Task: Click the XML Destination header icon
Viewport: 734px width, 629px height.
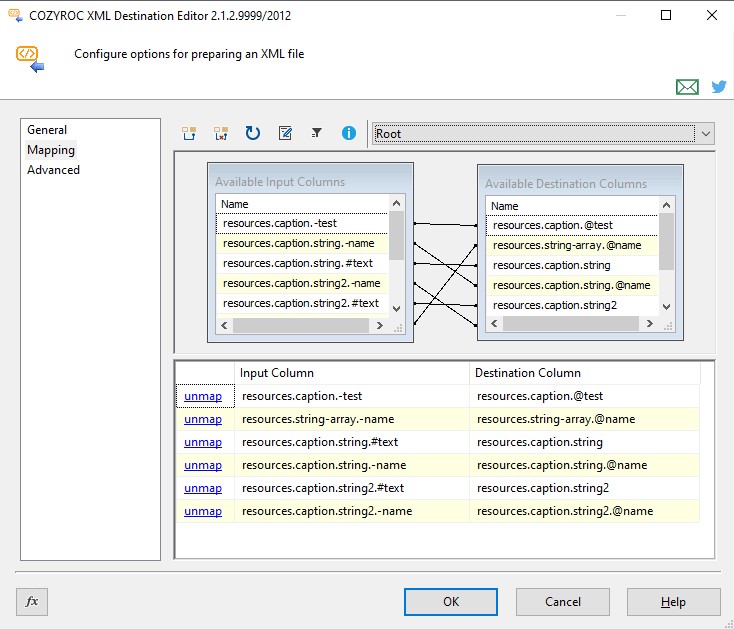Action: [x=29, y=59]
